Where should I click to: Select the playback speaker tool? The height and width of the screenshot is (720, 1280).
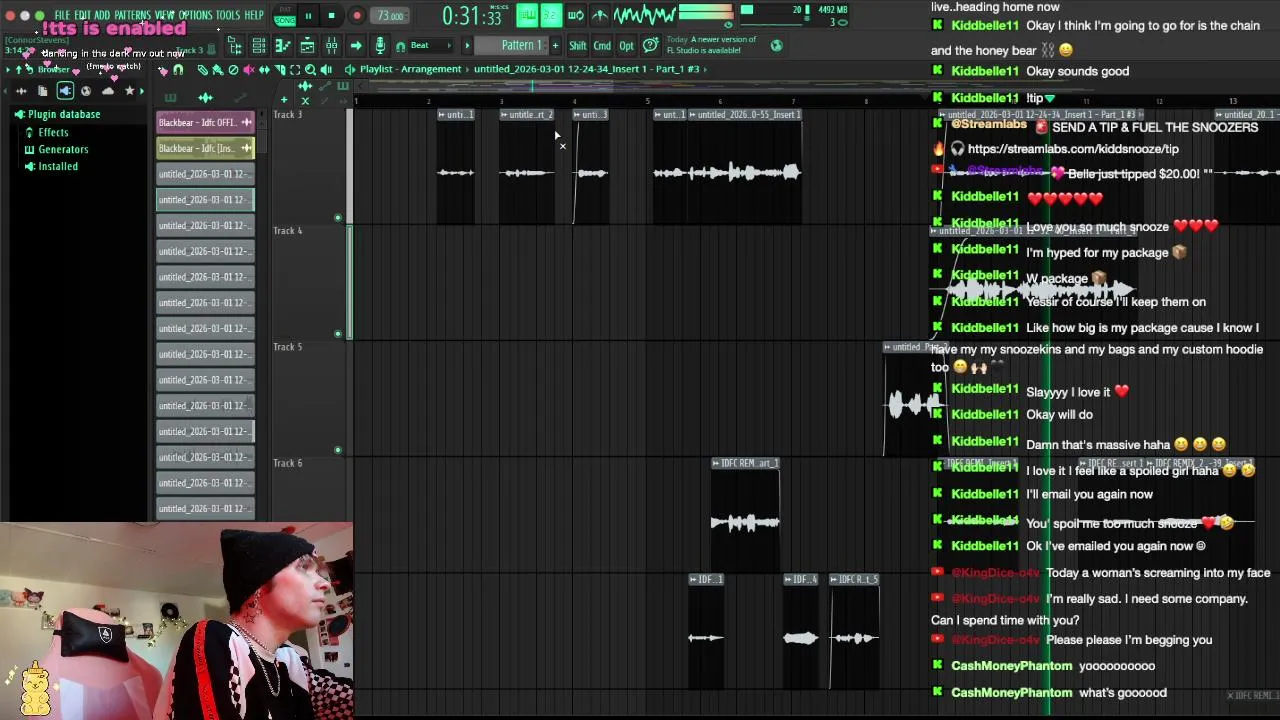[326, 70]
